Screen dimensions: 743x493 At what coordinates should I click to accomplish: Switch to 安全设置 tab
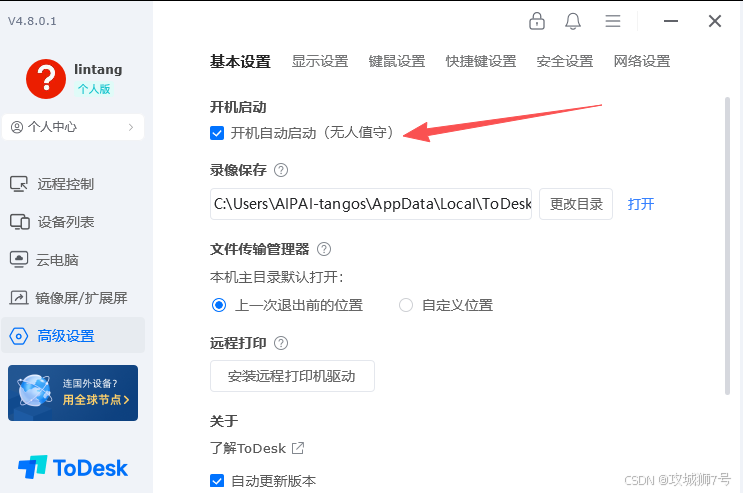pos(565,61)
